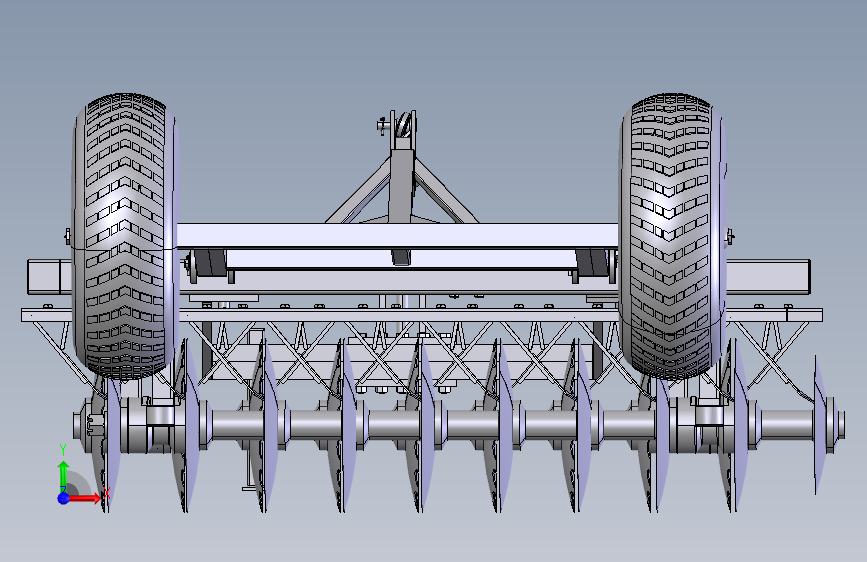Click the blue Z axis ball on triad
Viewport: 867px width, 562px height.
coord(63,498)
